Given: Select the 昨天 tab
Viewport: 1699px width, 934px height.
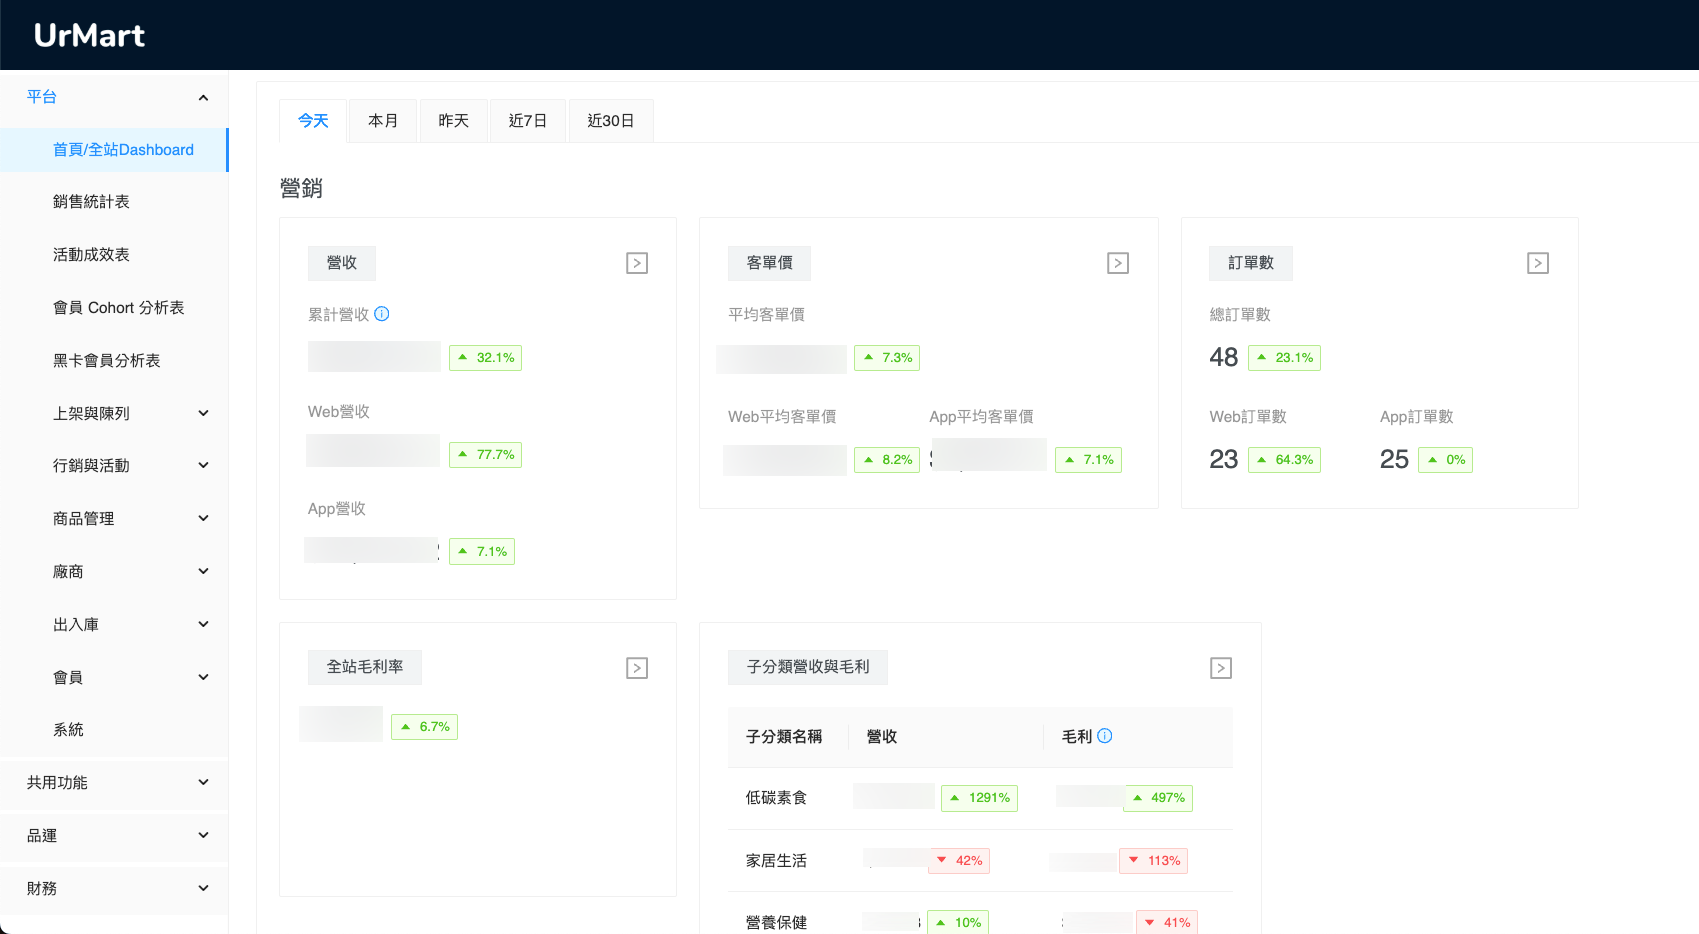Looking at the screenshot, I should click(x=453, y=120).
